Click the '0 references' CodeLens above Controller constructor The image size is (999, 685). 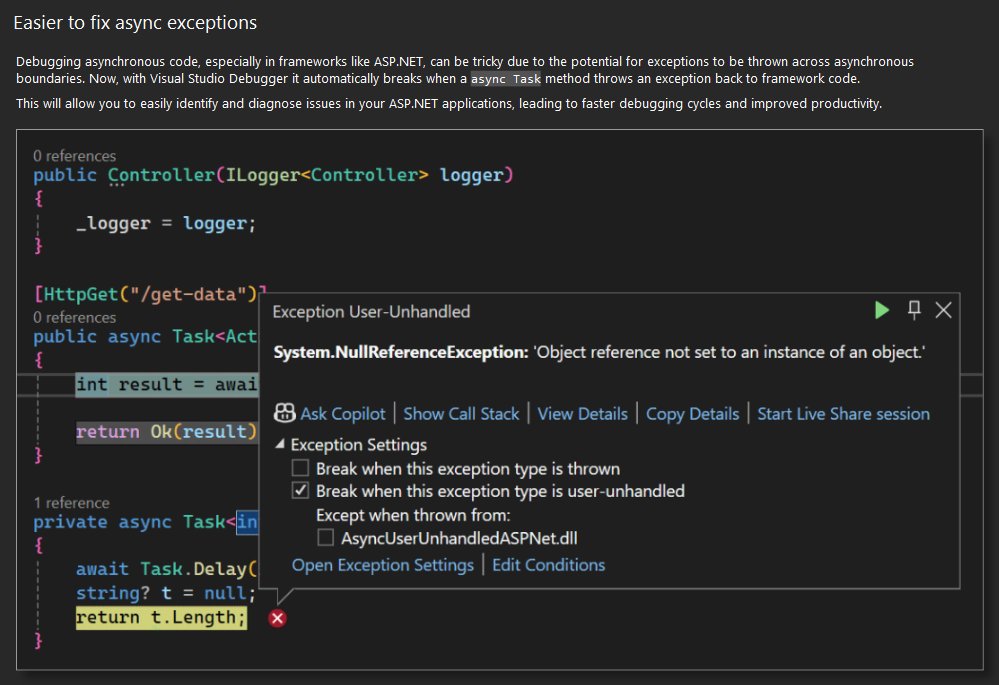point(75,156)
